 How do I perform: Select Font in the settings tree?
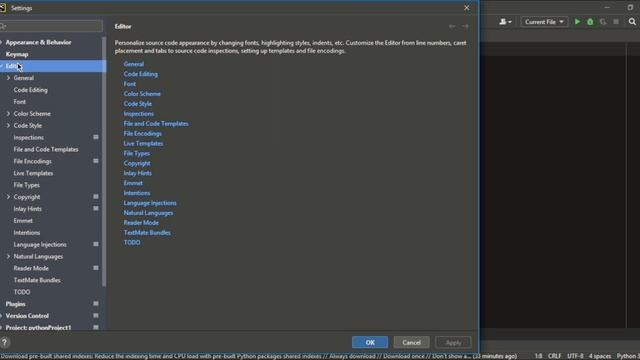coord(20,102)
